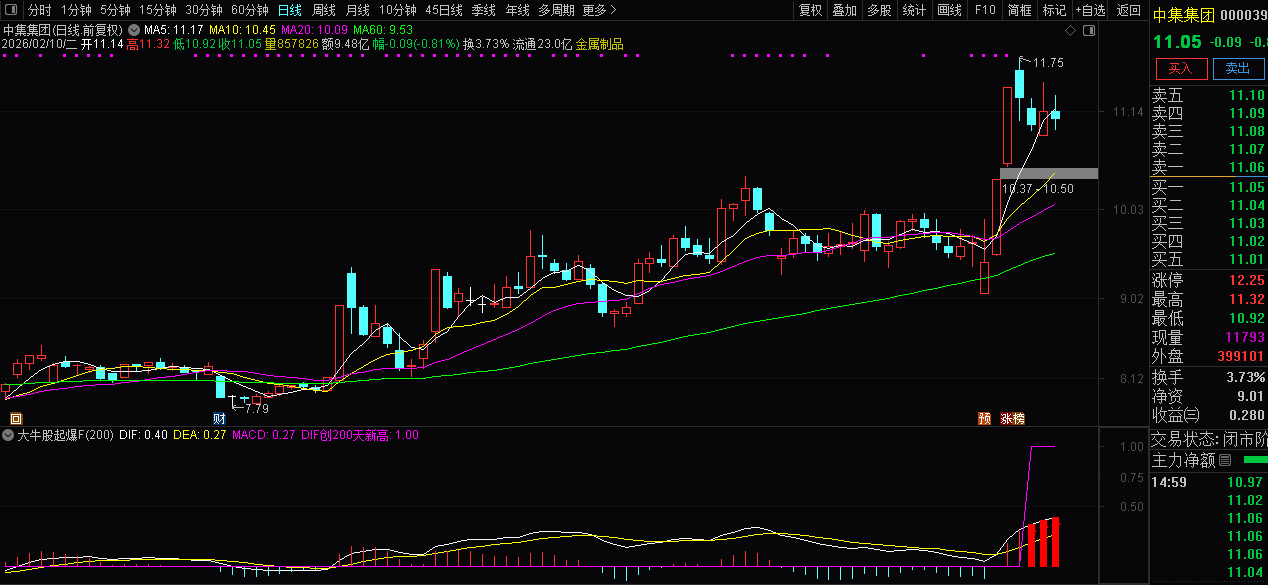Click the 预 forecast marker icon
Viewport: 1268px width, 585px height.
tap(984, 418)
